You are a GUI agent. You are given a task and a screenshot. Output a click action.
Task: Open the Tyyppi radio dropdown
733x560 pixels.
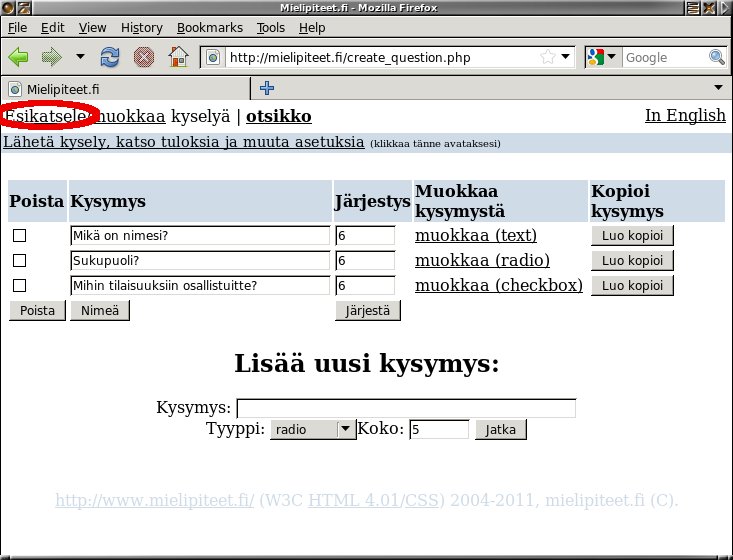point(313,429)
